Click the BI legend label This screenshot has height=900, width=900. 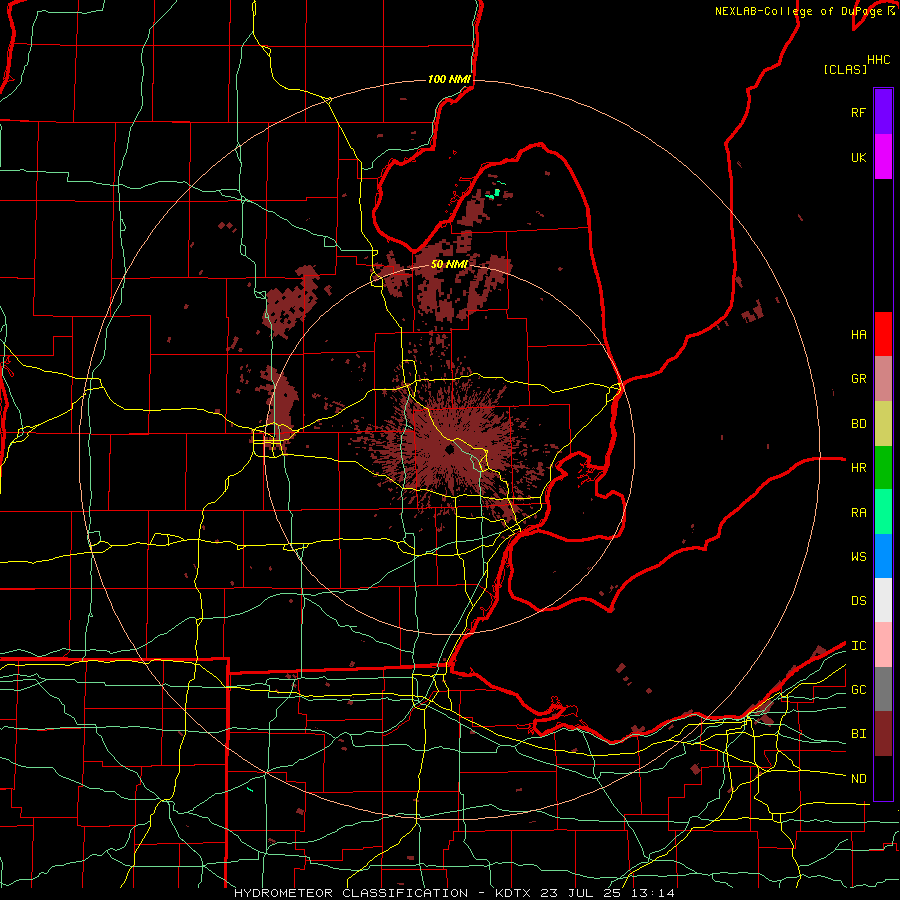pyautogui.click(x=858, y=734)
